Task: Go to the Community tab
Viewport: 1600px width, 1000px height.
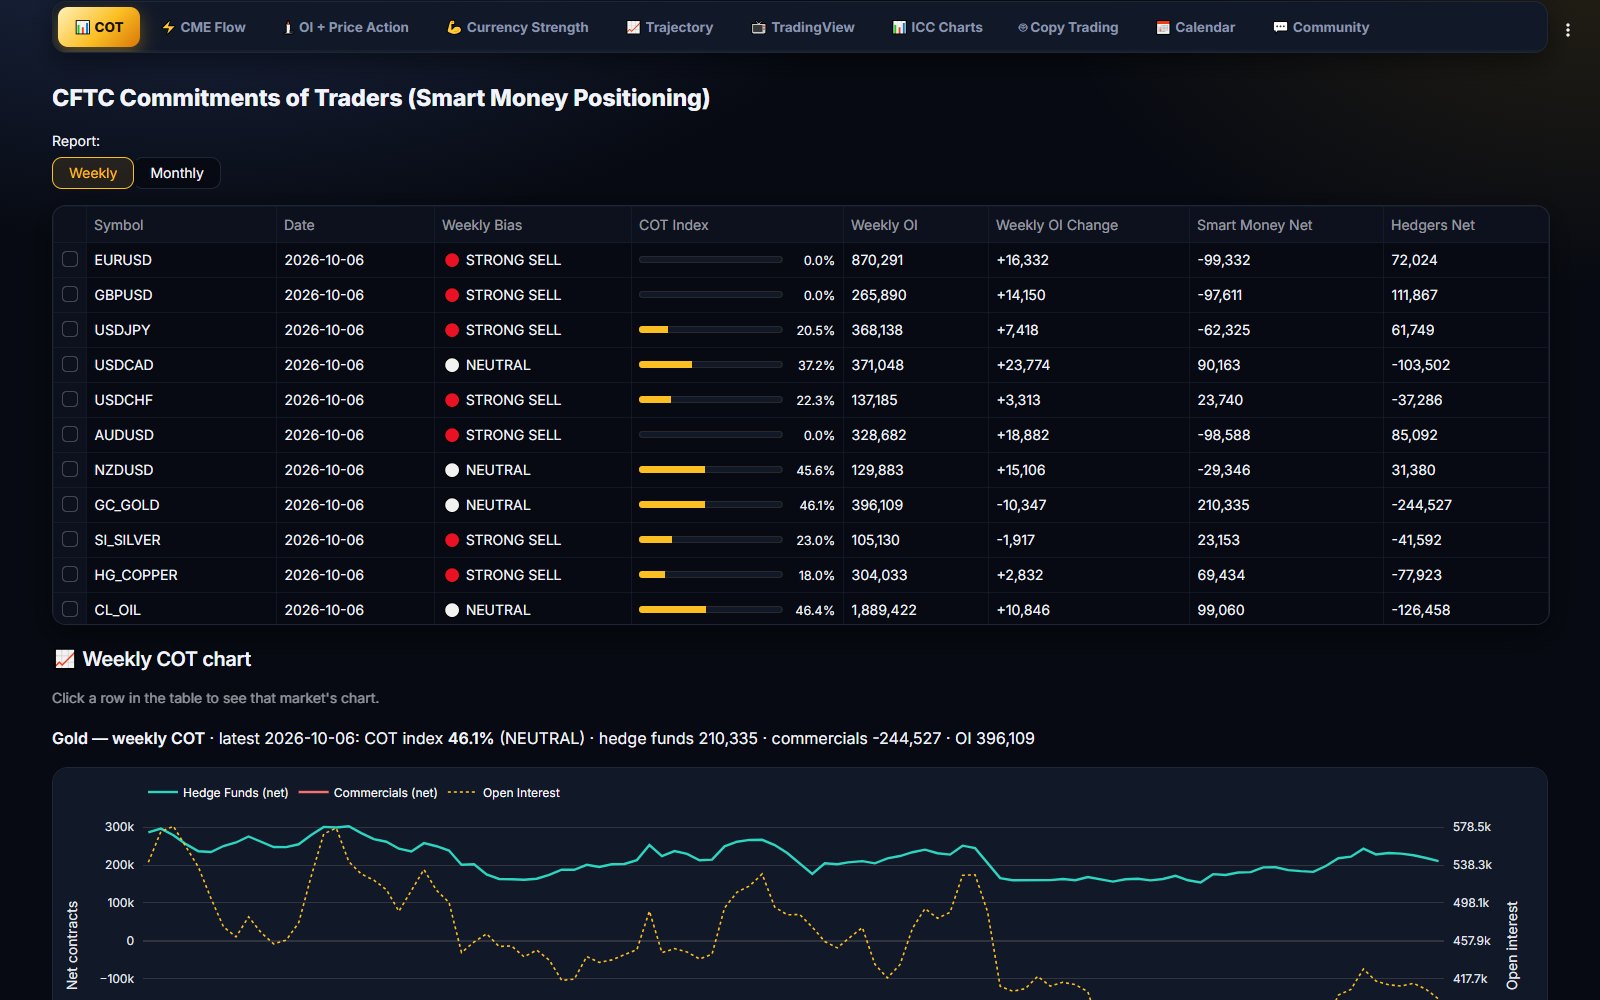Action: click(x=1321, y=27)
